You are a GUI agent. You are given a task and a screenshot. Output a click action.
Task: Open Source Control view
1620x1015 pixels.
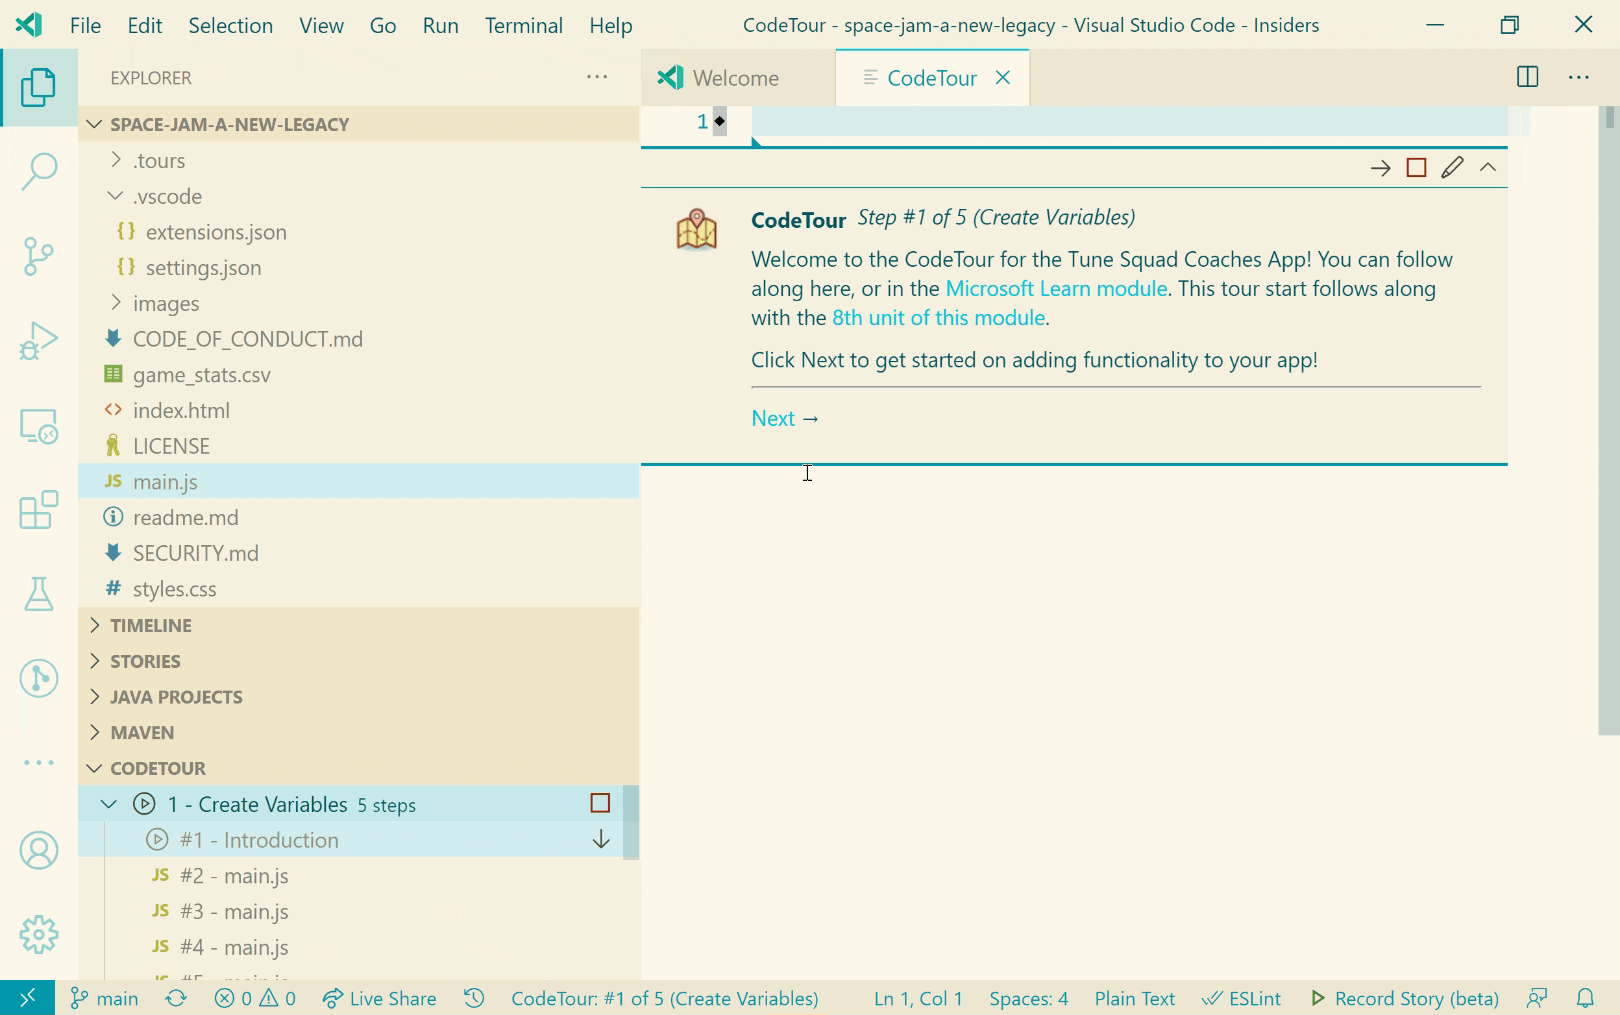tap(39, 256)
